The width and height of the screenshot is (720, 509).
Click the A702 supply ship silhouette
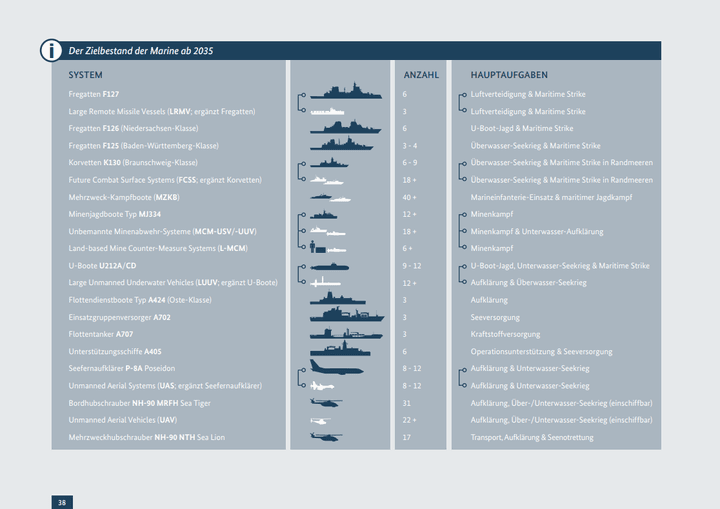[347, 315]
